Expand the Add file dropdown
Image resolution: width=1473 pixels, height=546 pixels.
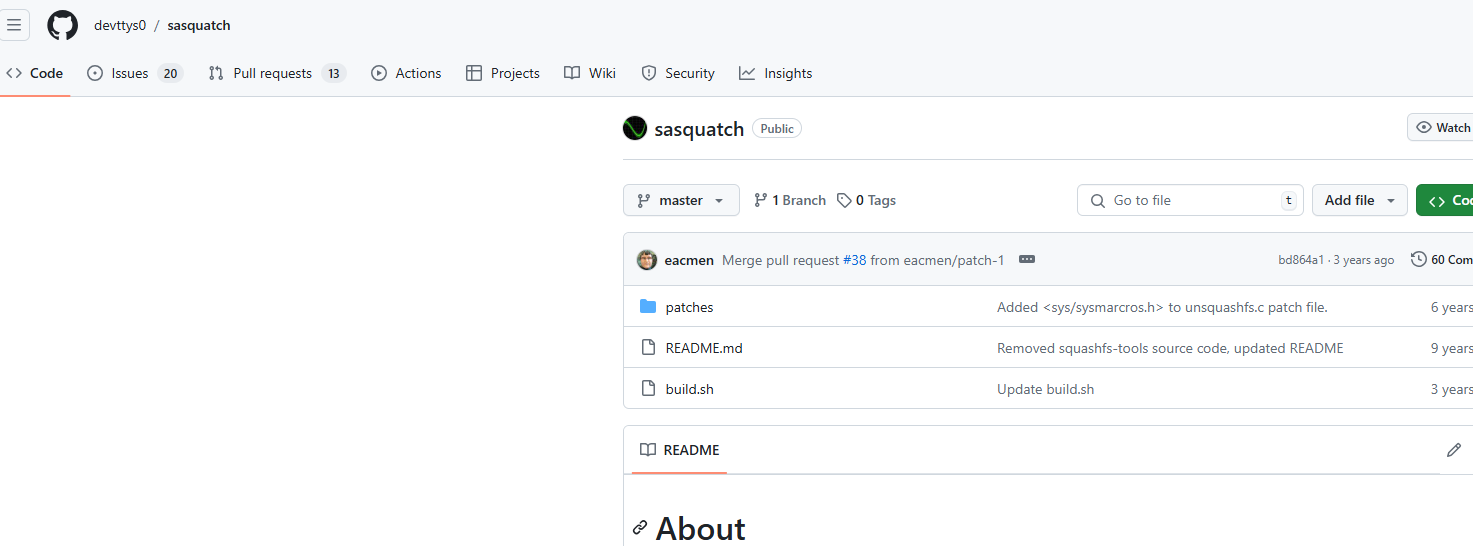pos(1359,200)
